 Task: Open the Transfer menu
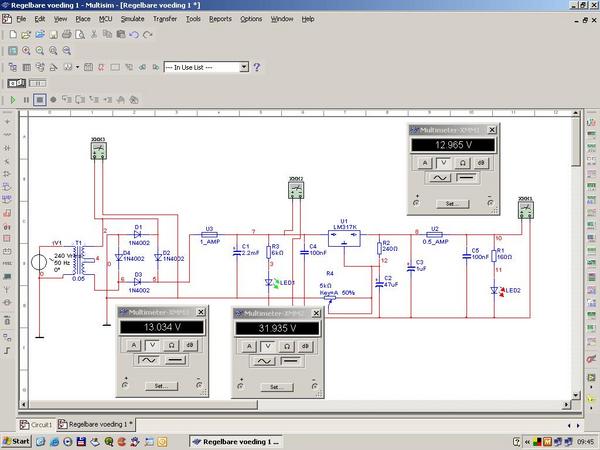tap(164, 19)
